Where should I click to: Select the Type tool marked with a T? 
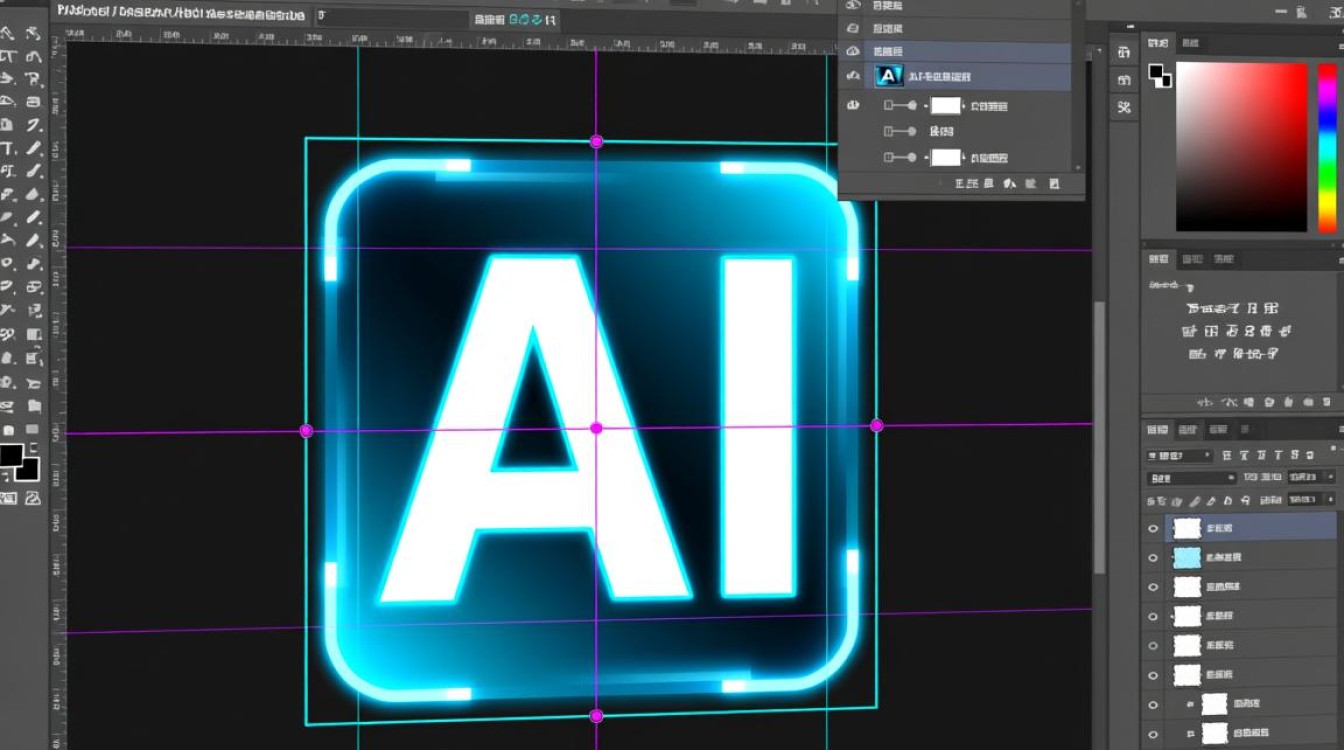tap(8, 148)
